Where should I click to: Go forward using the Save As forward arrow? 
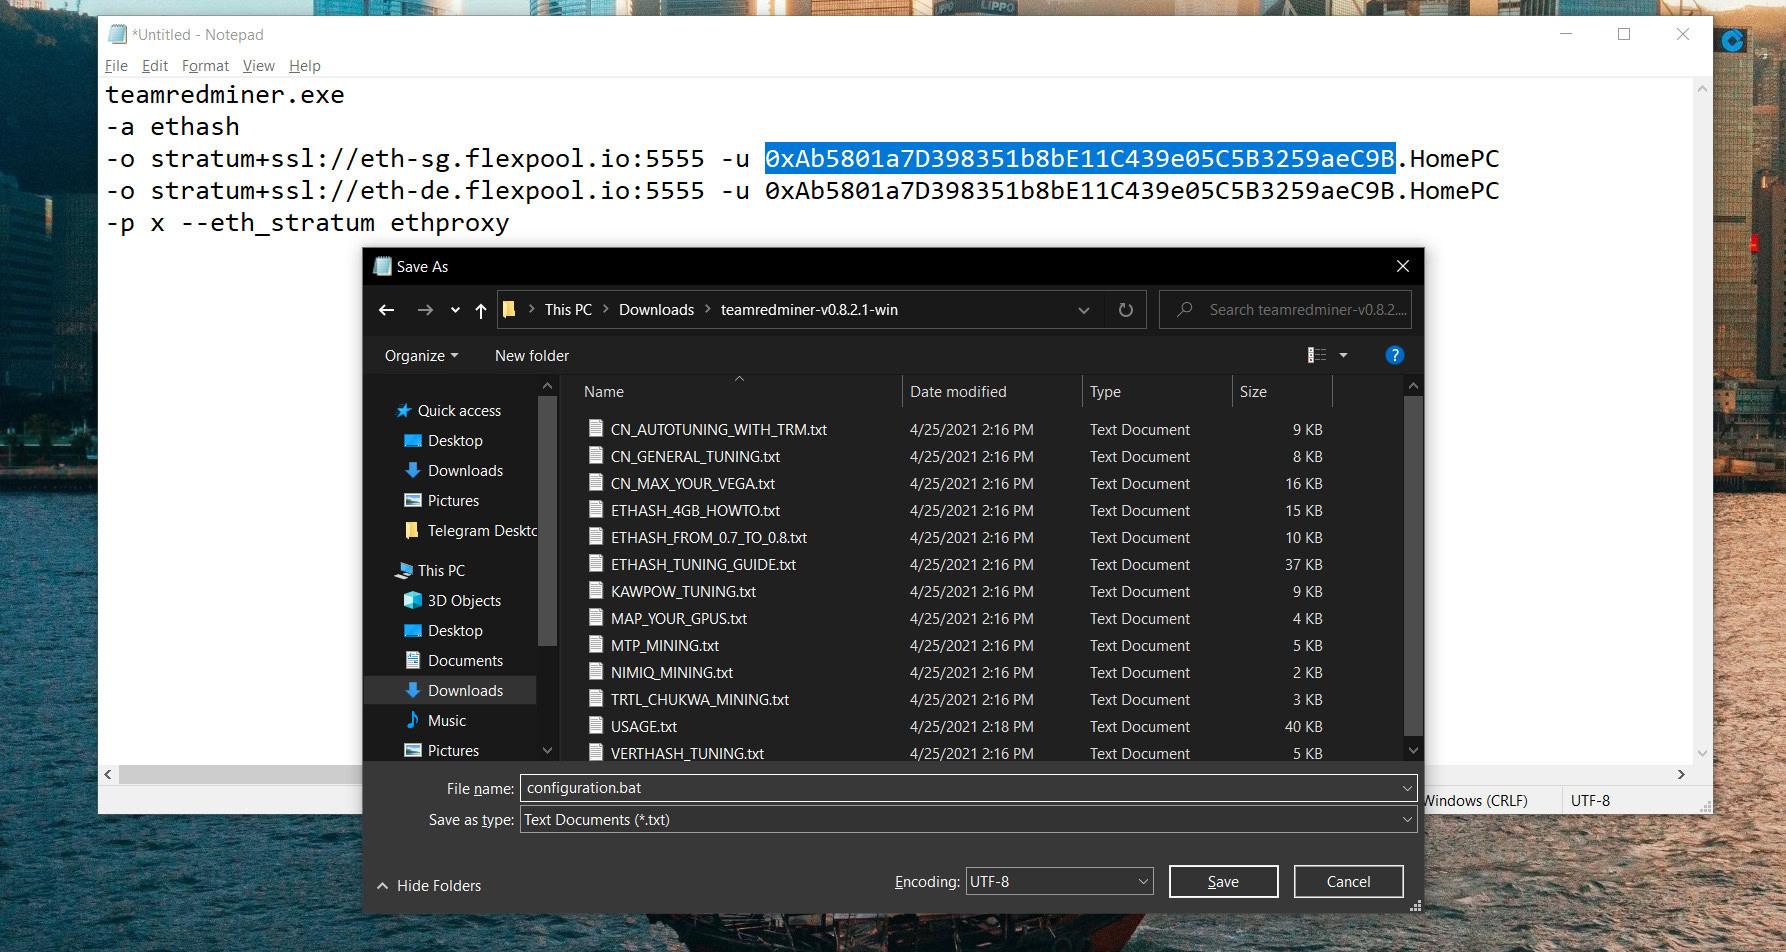pyautogui.click(x=425, y=310)
